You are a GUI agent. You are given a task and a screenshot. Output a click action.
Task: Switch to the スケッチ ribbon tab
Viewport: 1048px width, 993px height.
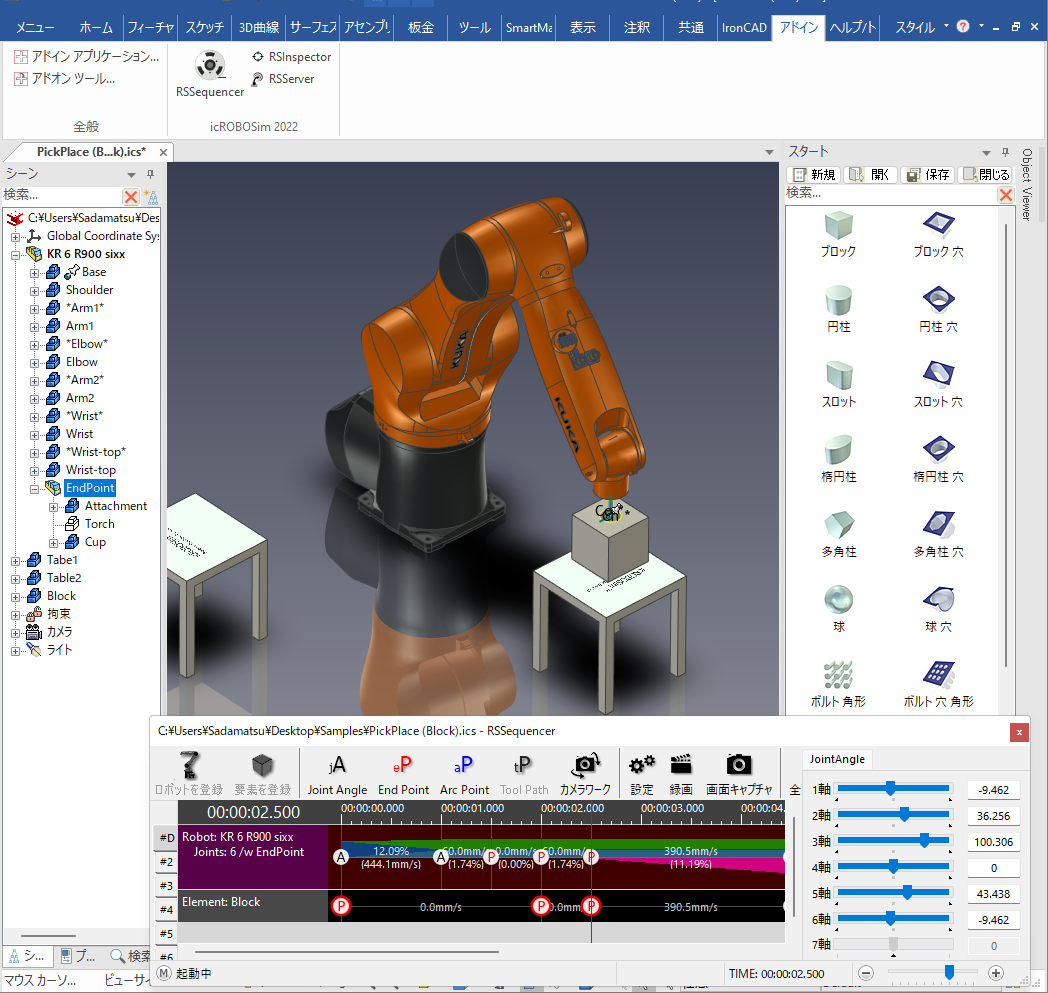pyautogui.click(x=204, y=27)
